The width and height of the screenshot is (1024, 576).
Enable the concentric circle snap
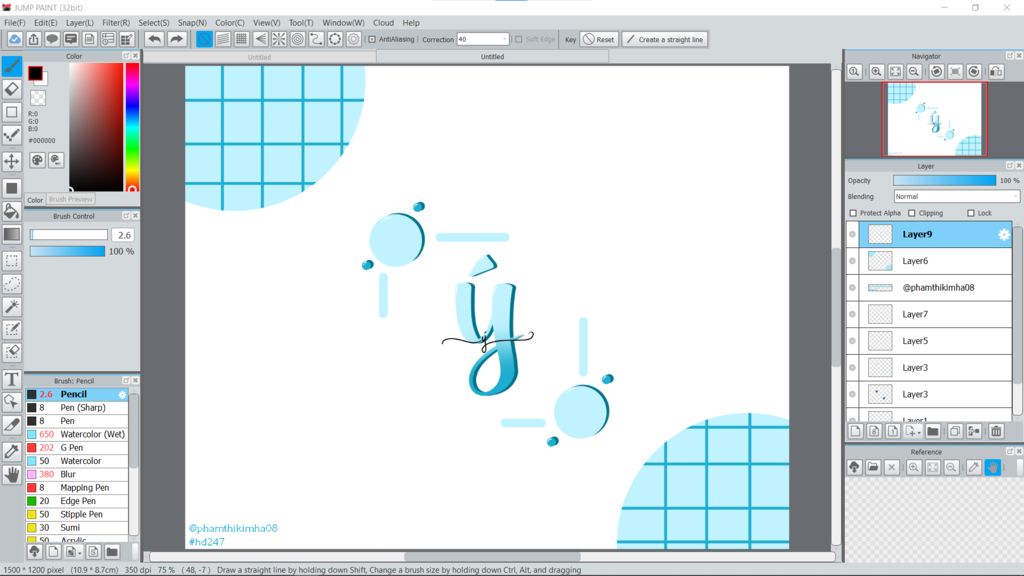[x=298, y=39]
